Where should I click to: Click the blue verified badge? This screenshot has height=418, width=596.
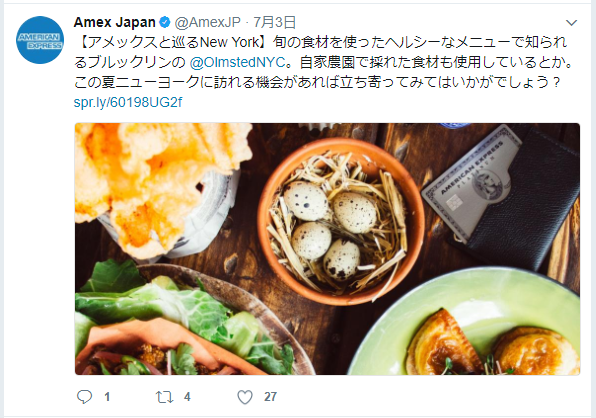(x=165, y=22)
